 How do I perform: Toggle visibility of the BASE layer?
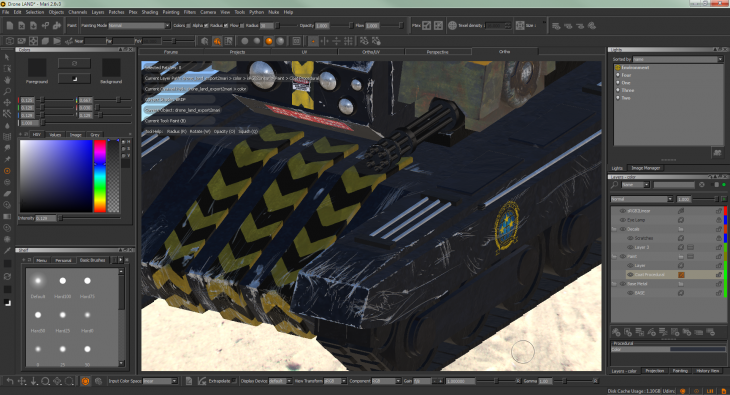[x=630, y=293]
